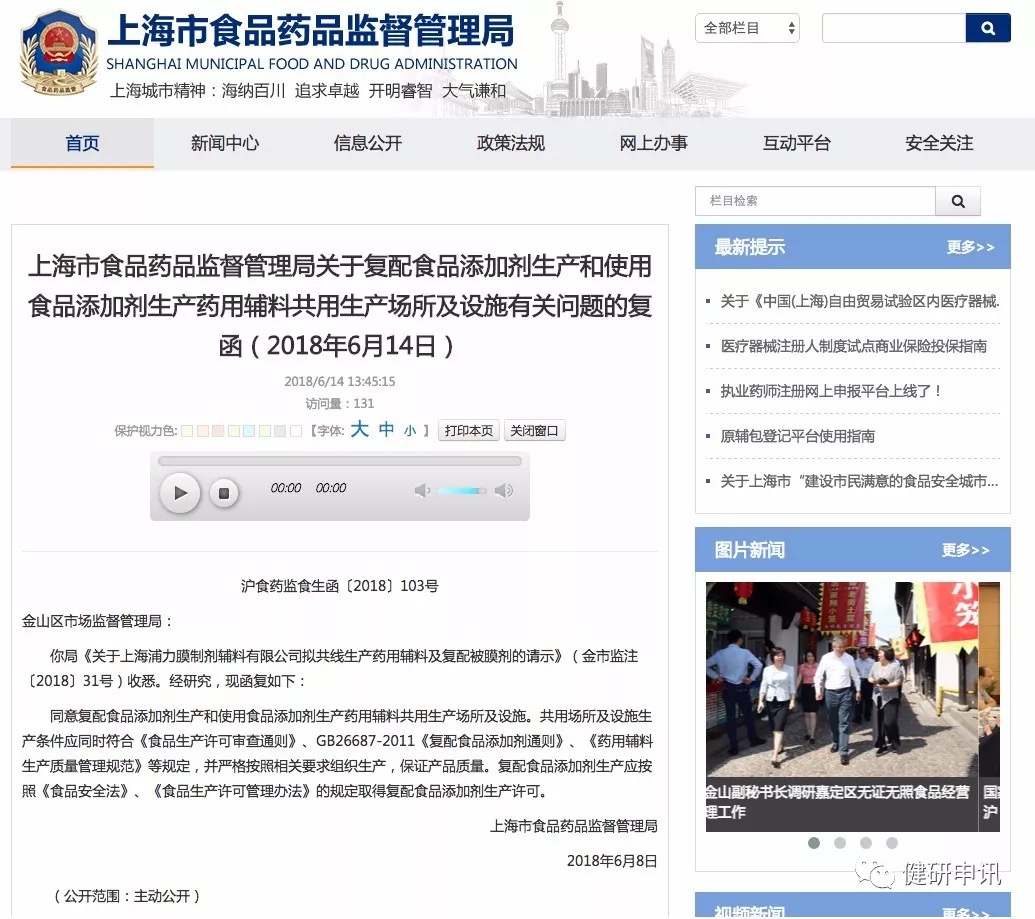The height and width of the screenshot is (919, 1035).
Task: Open the 新闻中心 navigation tab
Action: [x=225, y=143]
